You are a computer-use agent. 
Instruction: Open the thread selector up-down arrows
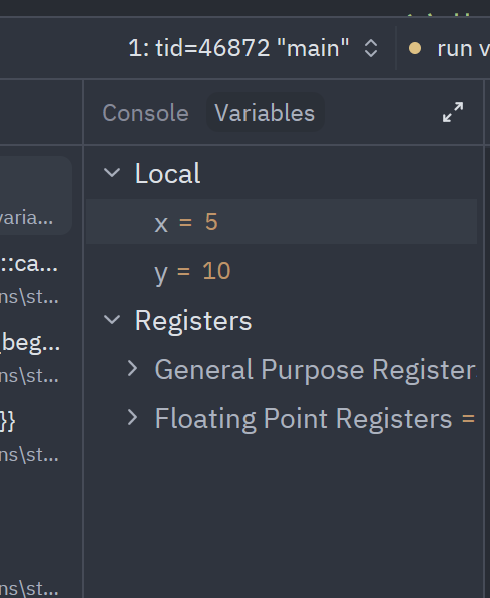[371, 48]
